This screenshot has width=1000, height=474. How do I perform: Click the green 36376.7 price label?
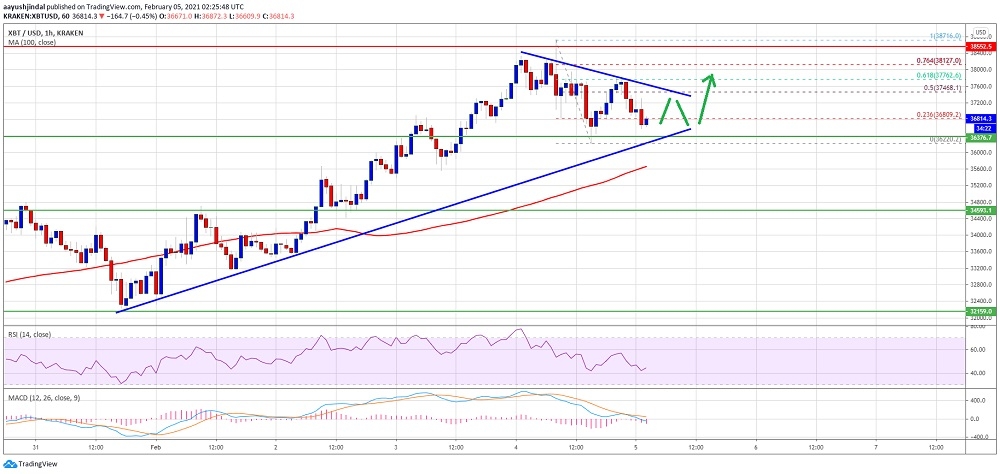point(980,137)
